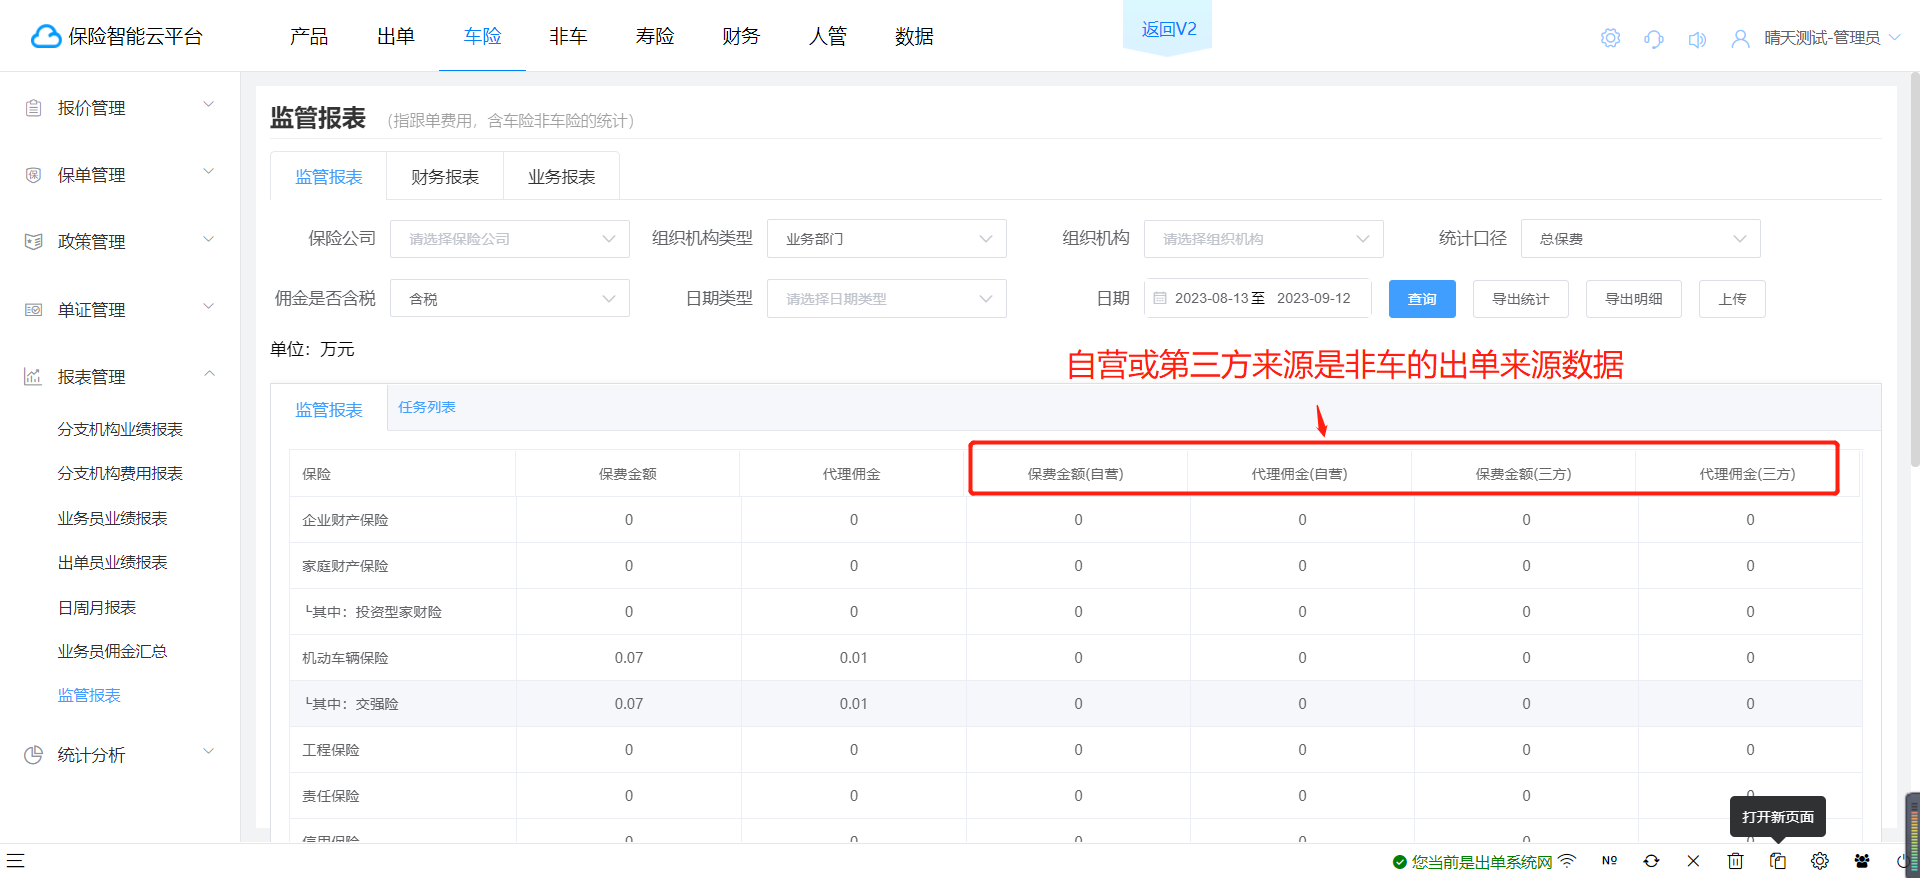
Task: Expand the 政策管理 sidebar menu
Action: coord(209,238)
